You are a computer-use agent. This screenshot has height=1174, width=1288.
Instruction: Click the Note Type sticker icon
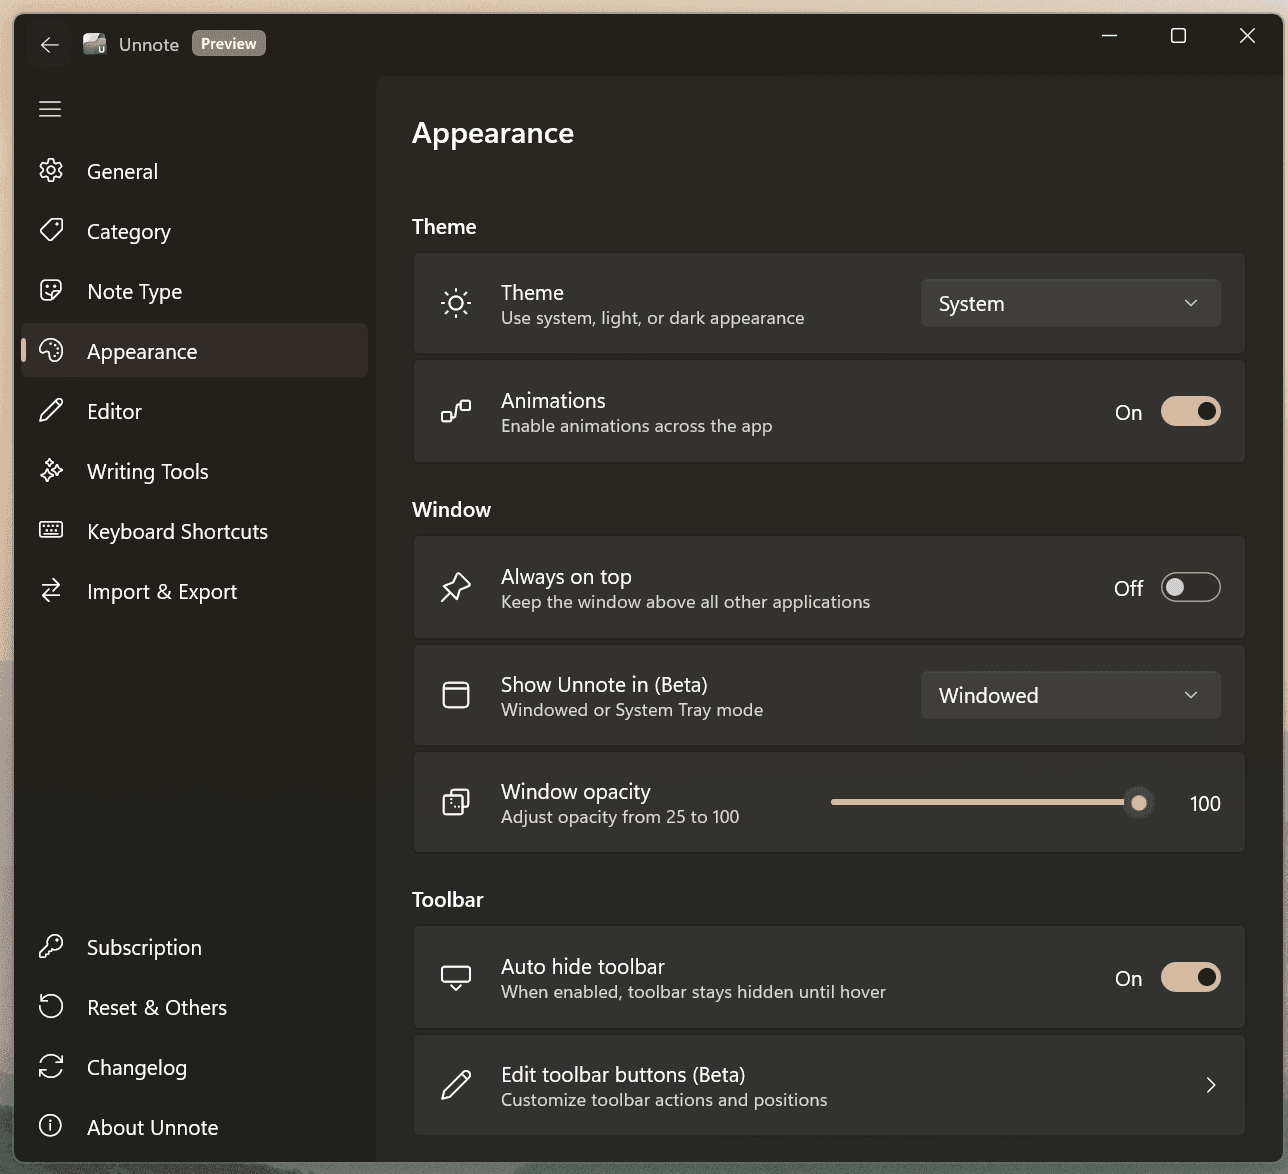coord(51,291)
